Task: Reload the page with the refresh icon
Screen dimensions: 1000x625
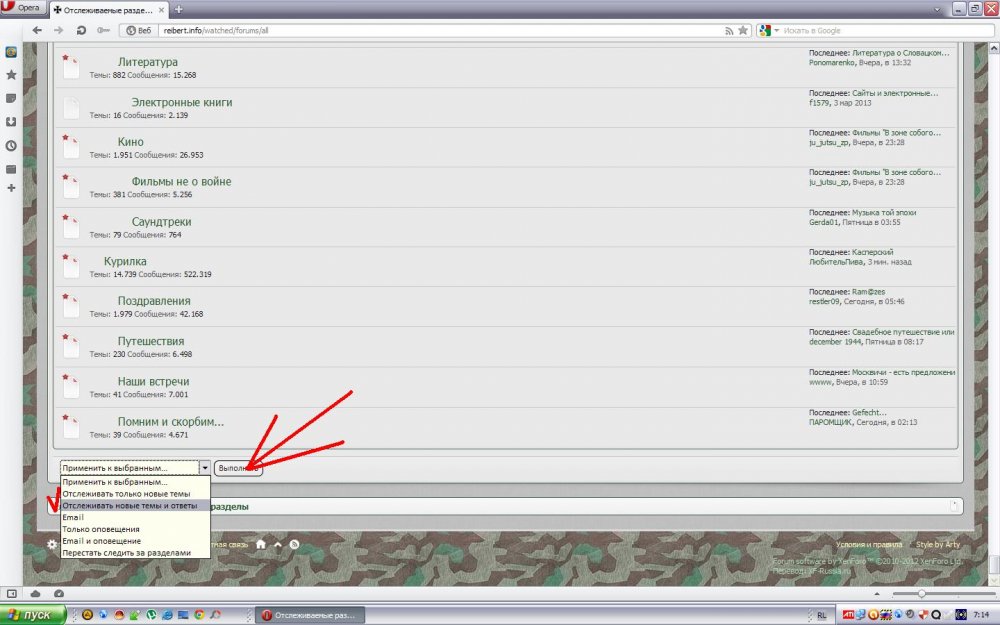Action: pyautogui.click(x=81, y=30)
